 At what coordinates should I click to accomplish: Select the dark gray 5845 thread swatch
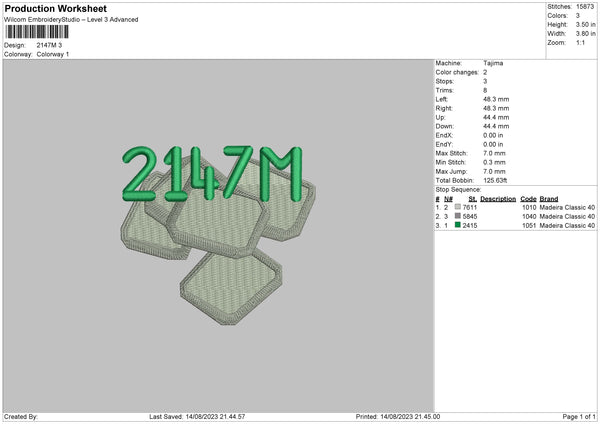pyautogui.click(x=458, y=216)
